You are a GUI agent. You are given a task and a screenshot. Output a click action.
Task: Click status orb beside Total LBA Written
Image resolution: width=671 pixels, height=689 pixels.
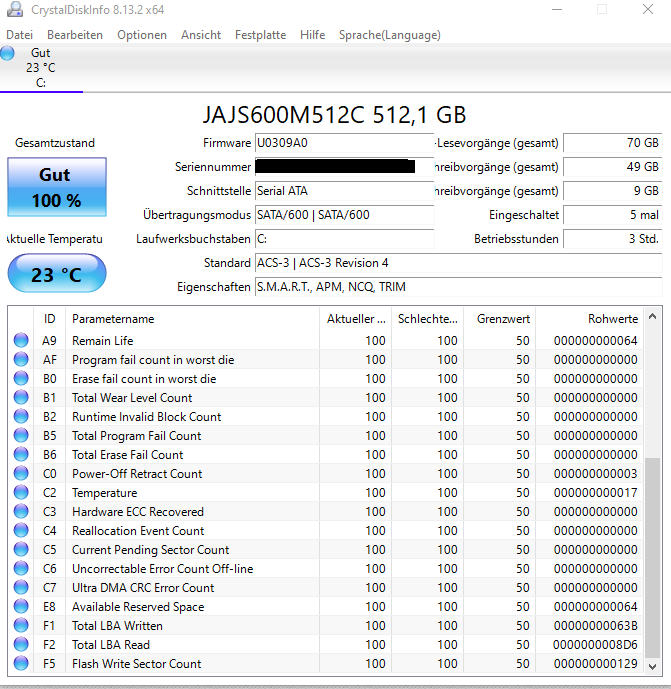(21, 625)
